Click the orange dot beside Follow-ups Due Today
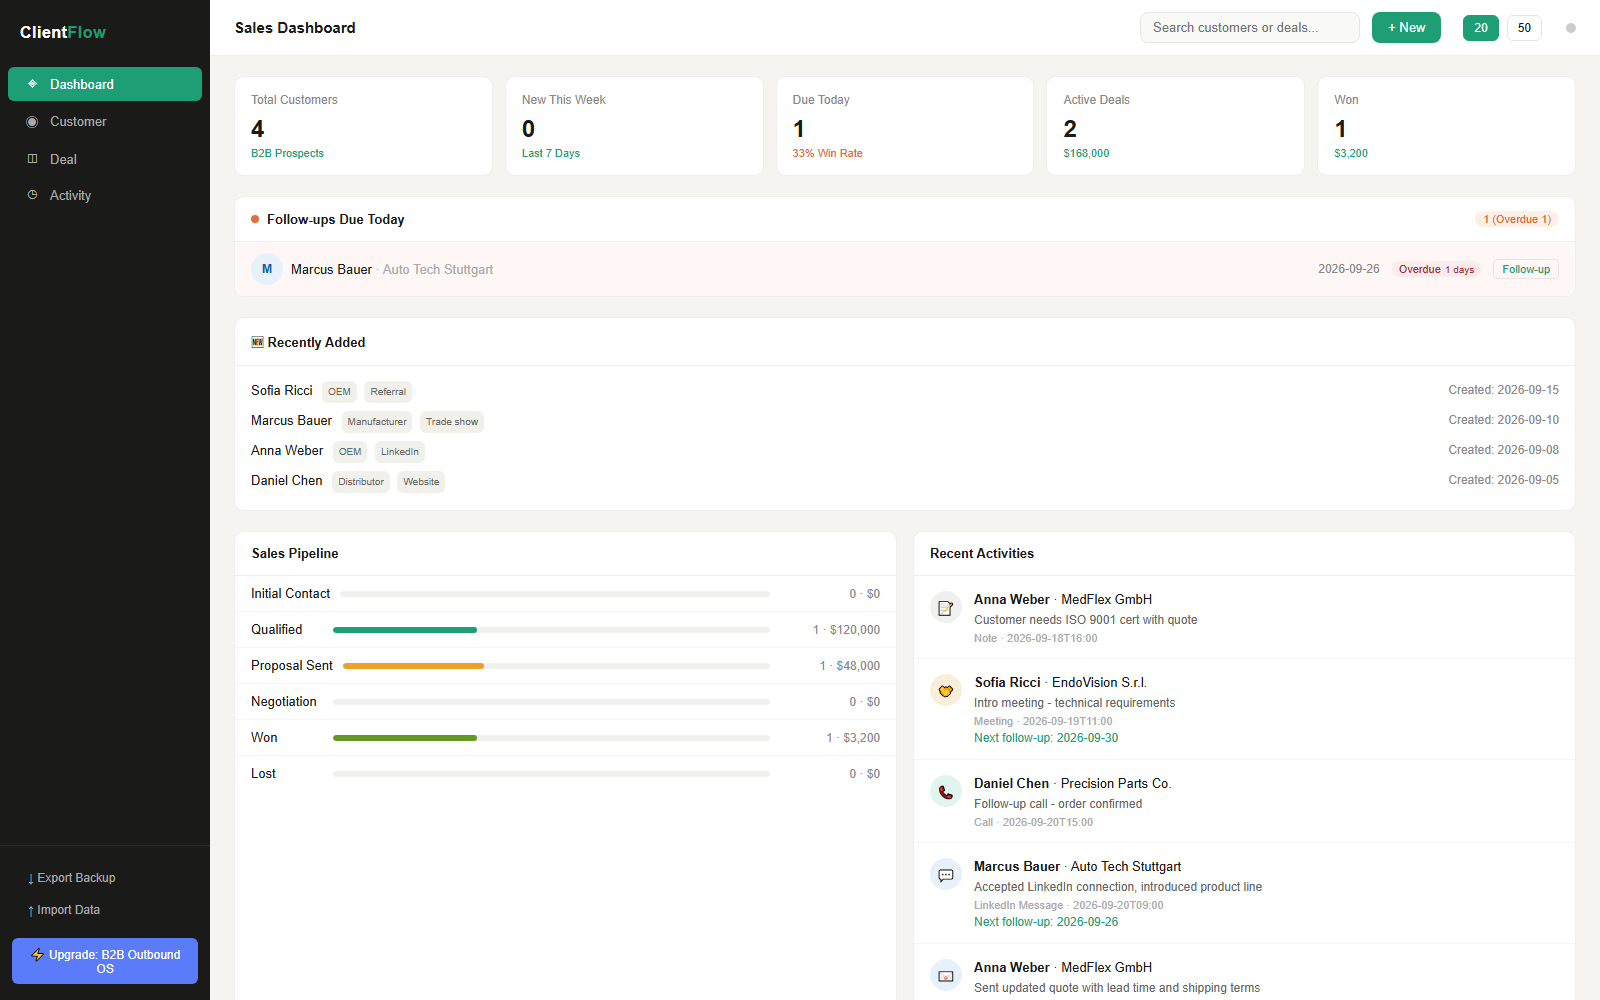The image size is (1600, 1000). click(x=255, y=219)
